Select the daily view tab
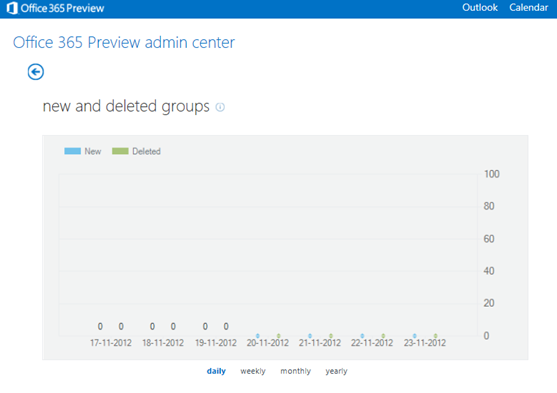 tap(216, 371)
